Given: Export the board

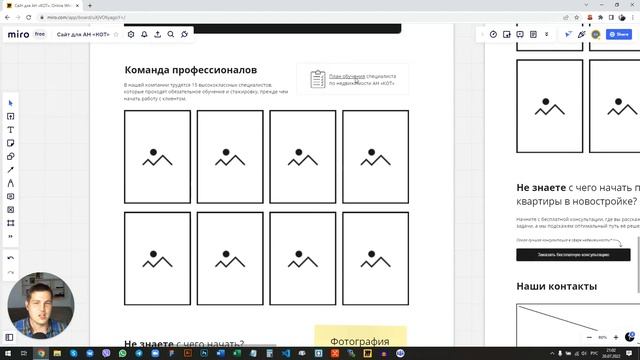Looking at the screenshot, I should tap(158, 35).
